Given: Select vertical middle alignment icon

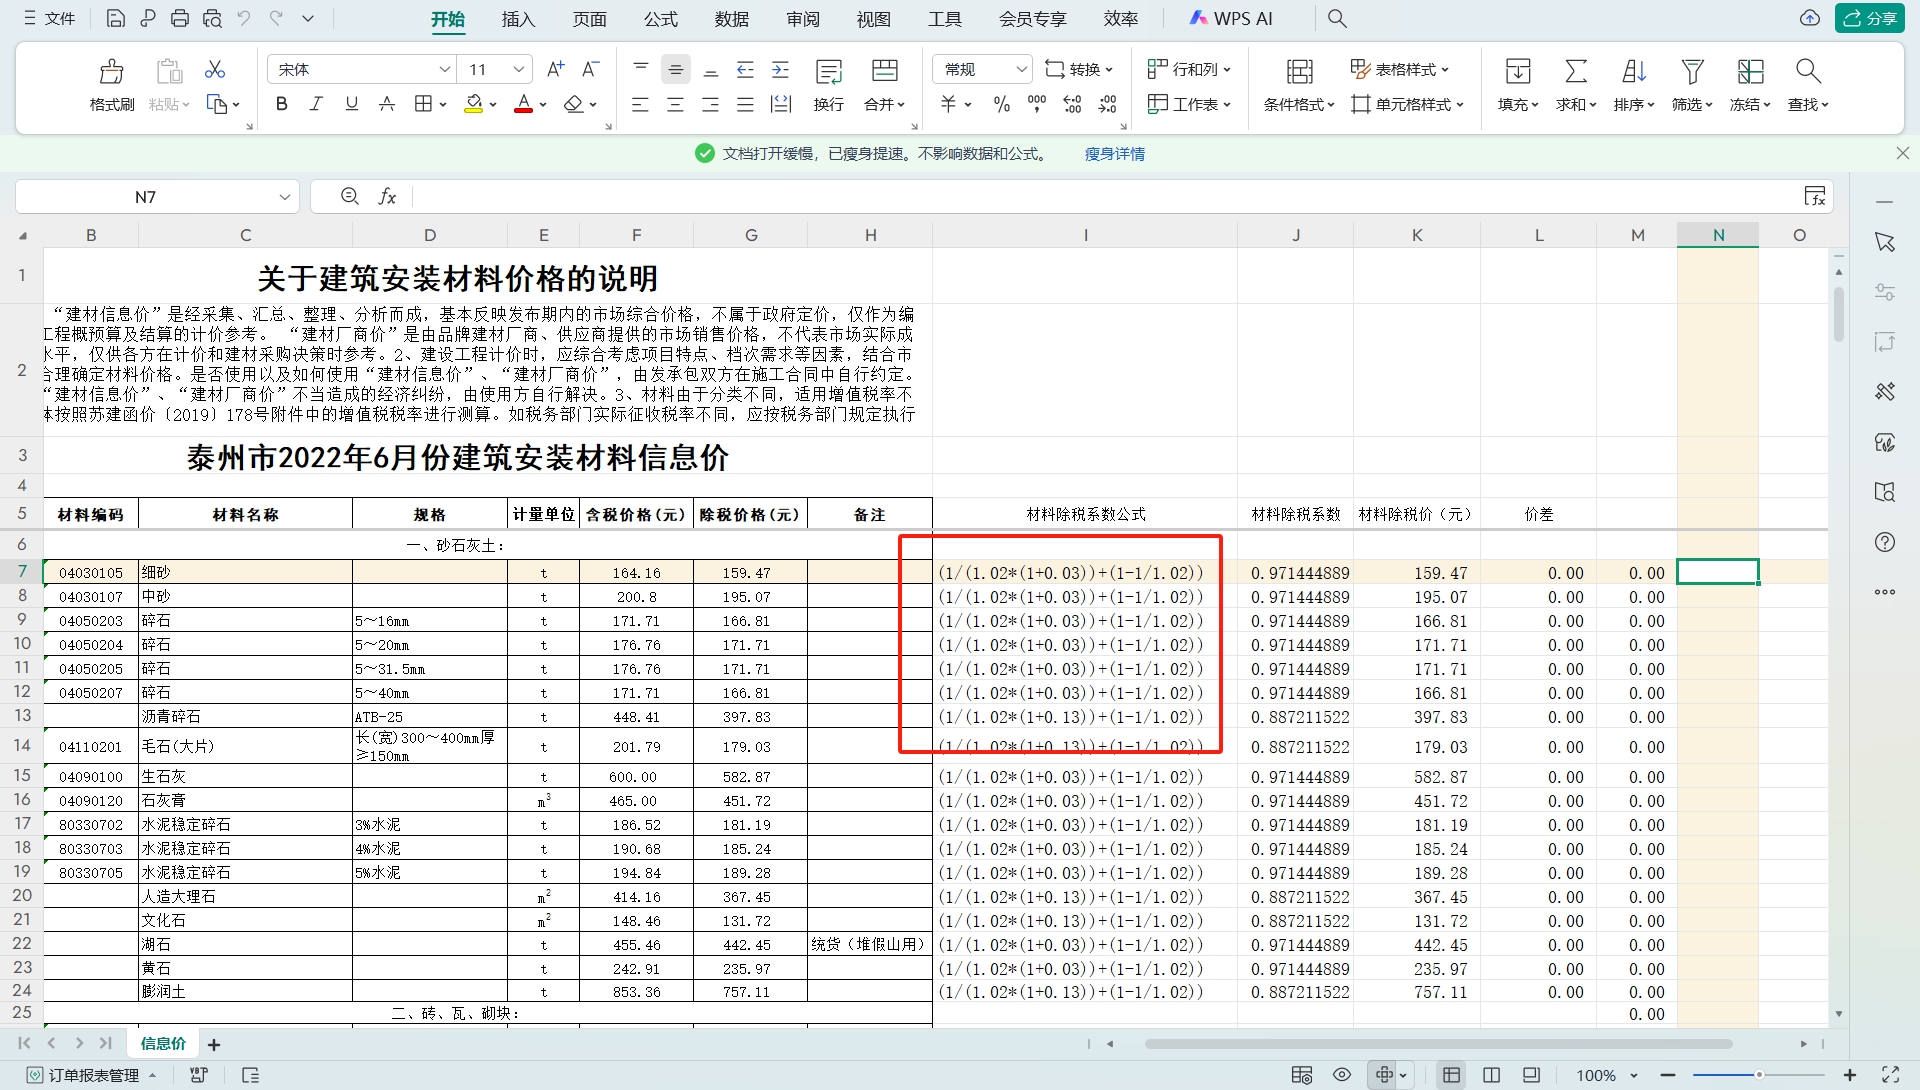Looking at the screenshot, I should (676, 69).
